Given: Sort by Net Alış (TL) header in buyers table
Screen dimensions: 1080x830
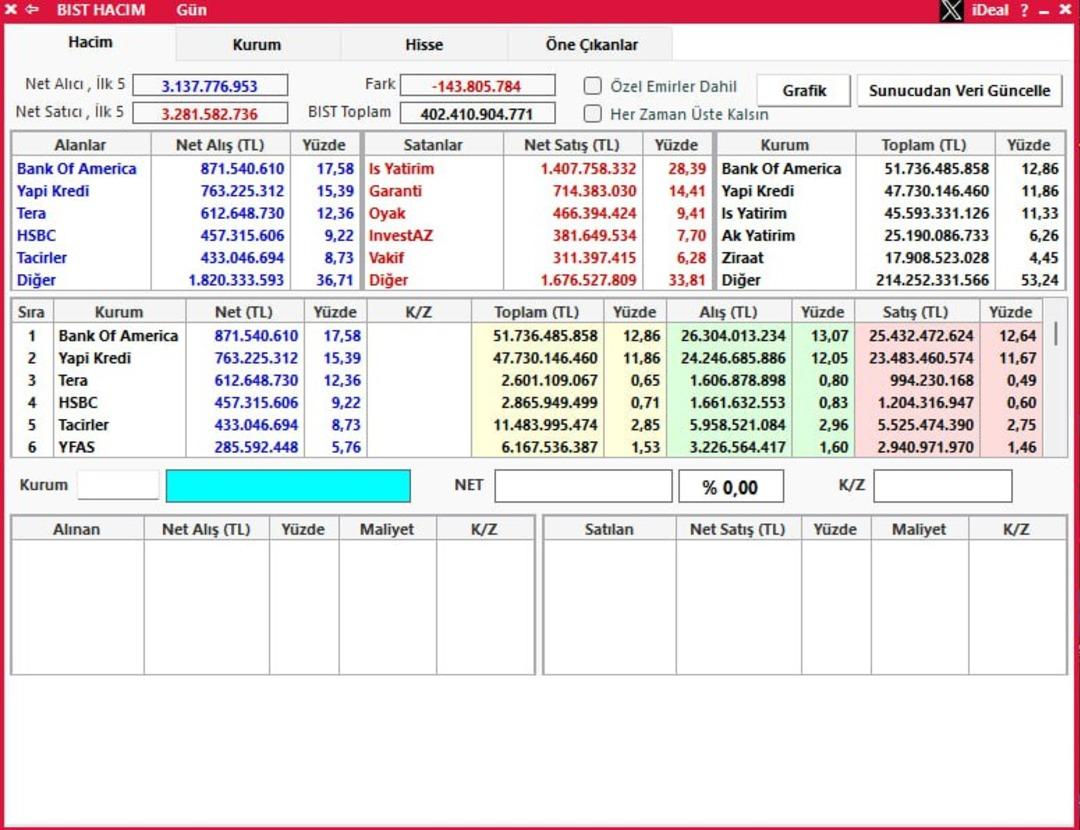Looking at the screenshot, I should click(220, 145).
